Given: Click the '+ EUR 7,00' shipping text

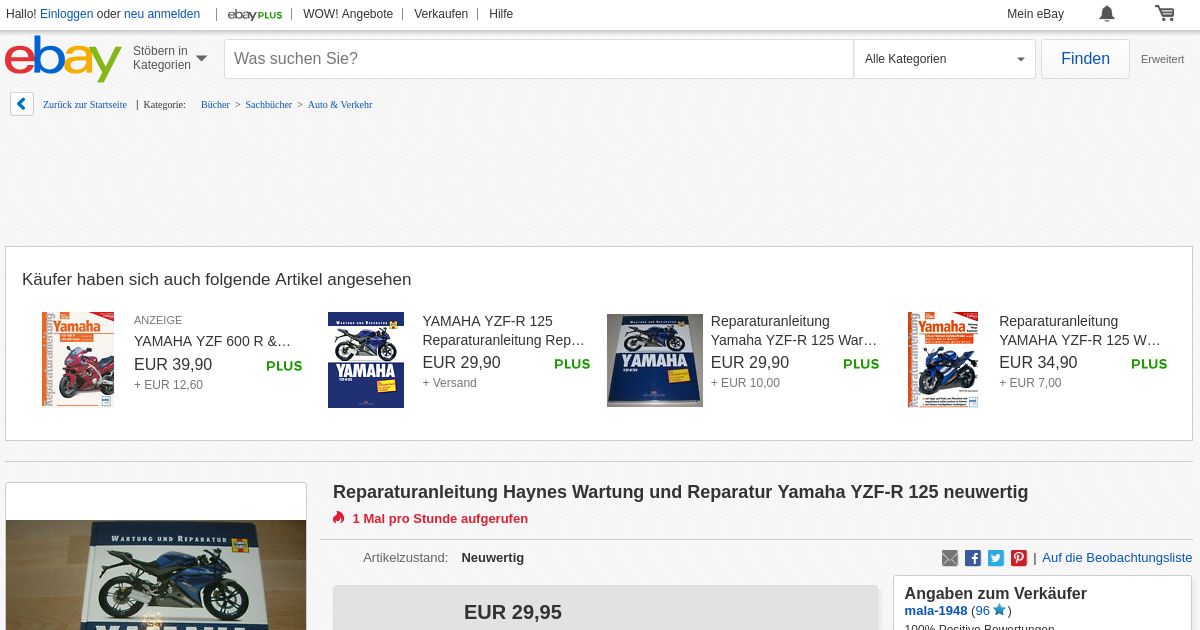Looking at the screenshot, I should click(x=1030, y=383).
